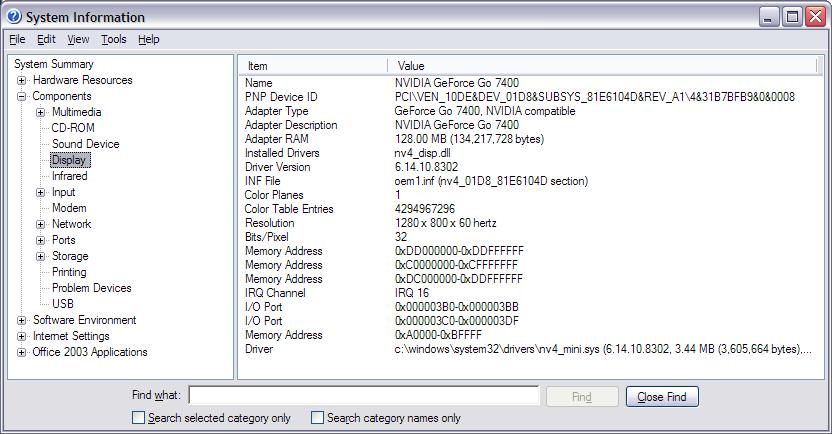
Task: Expand the Office 2003 Applications node
Action: (21, 352)
